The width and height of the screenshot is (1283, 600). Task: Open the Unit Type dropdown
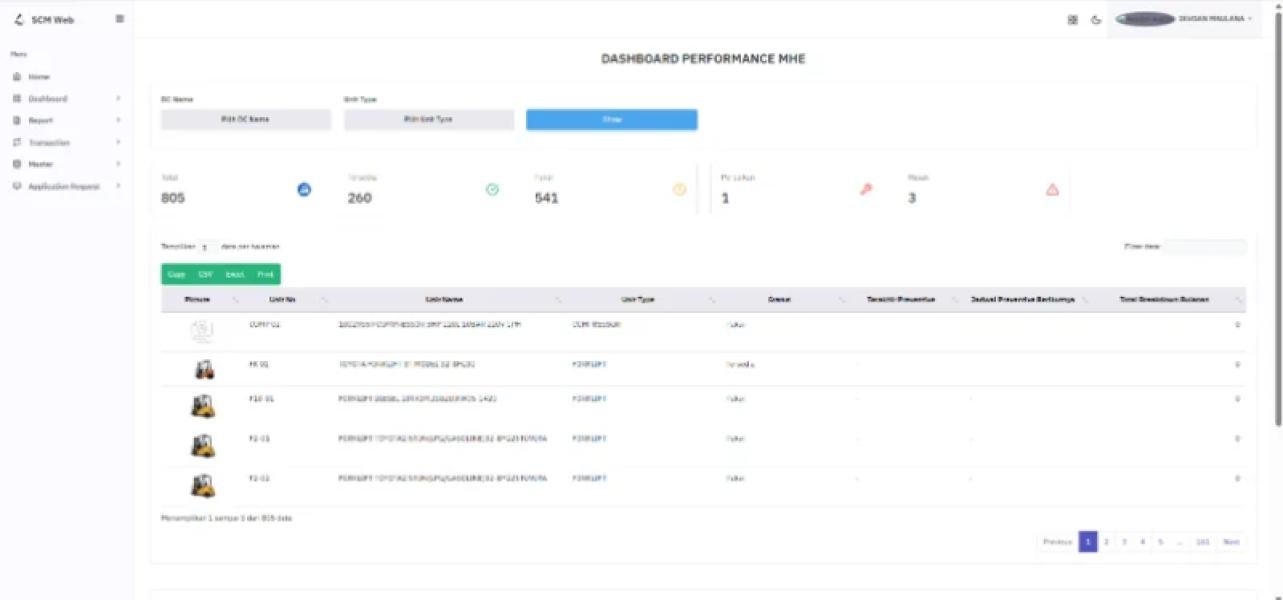(428, 120)
